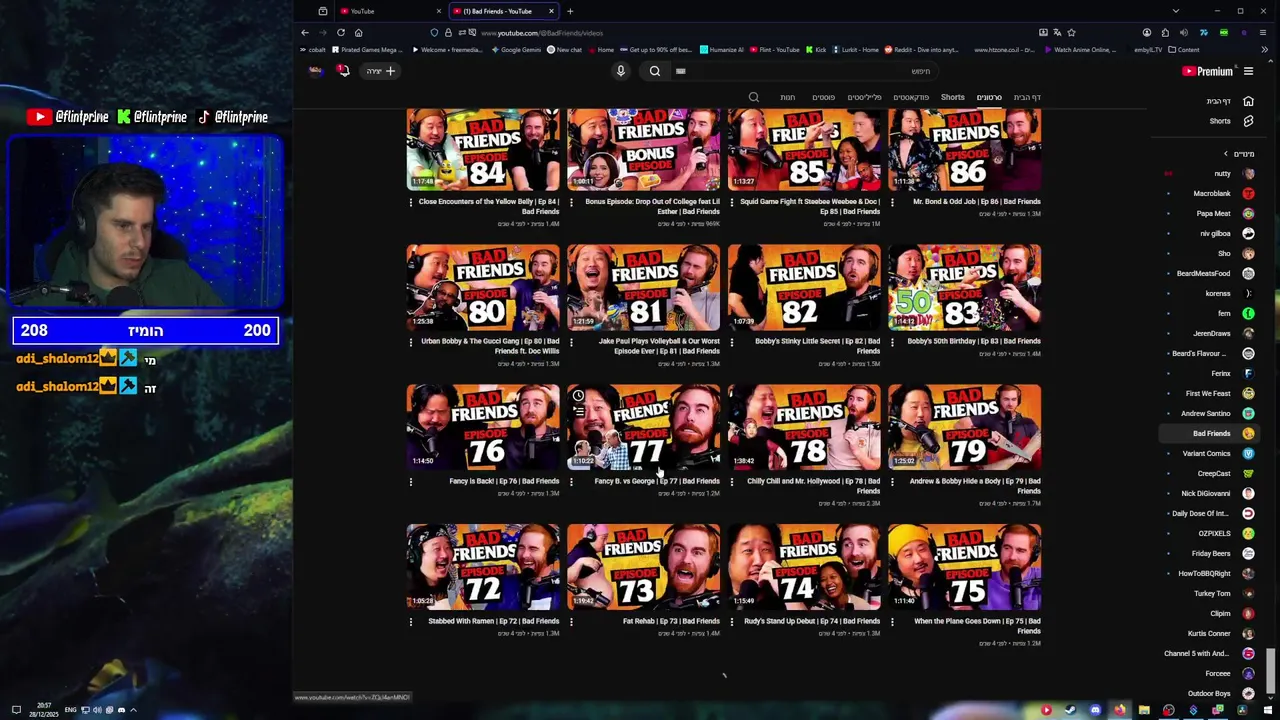Viewport: 1280px width, 720px height.
Task: Open the browser home page icon
Action: click(x=358, y=32)
